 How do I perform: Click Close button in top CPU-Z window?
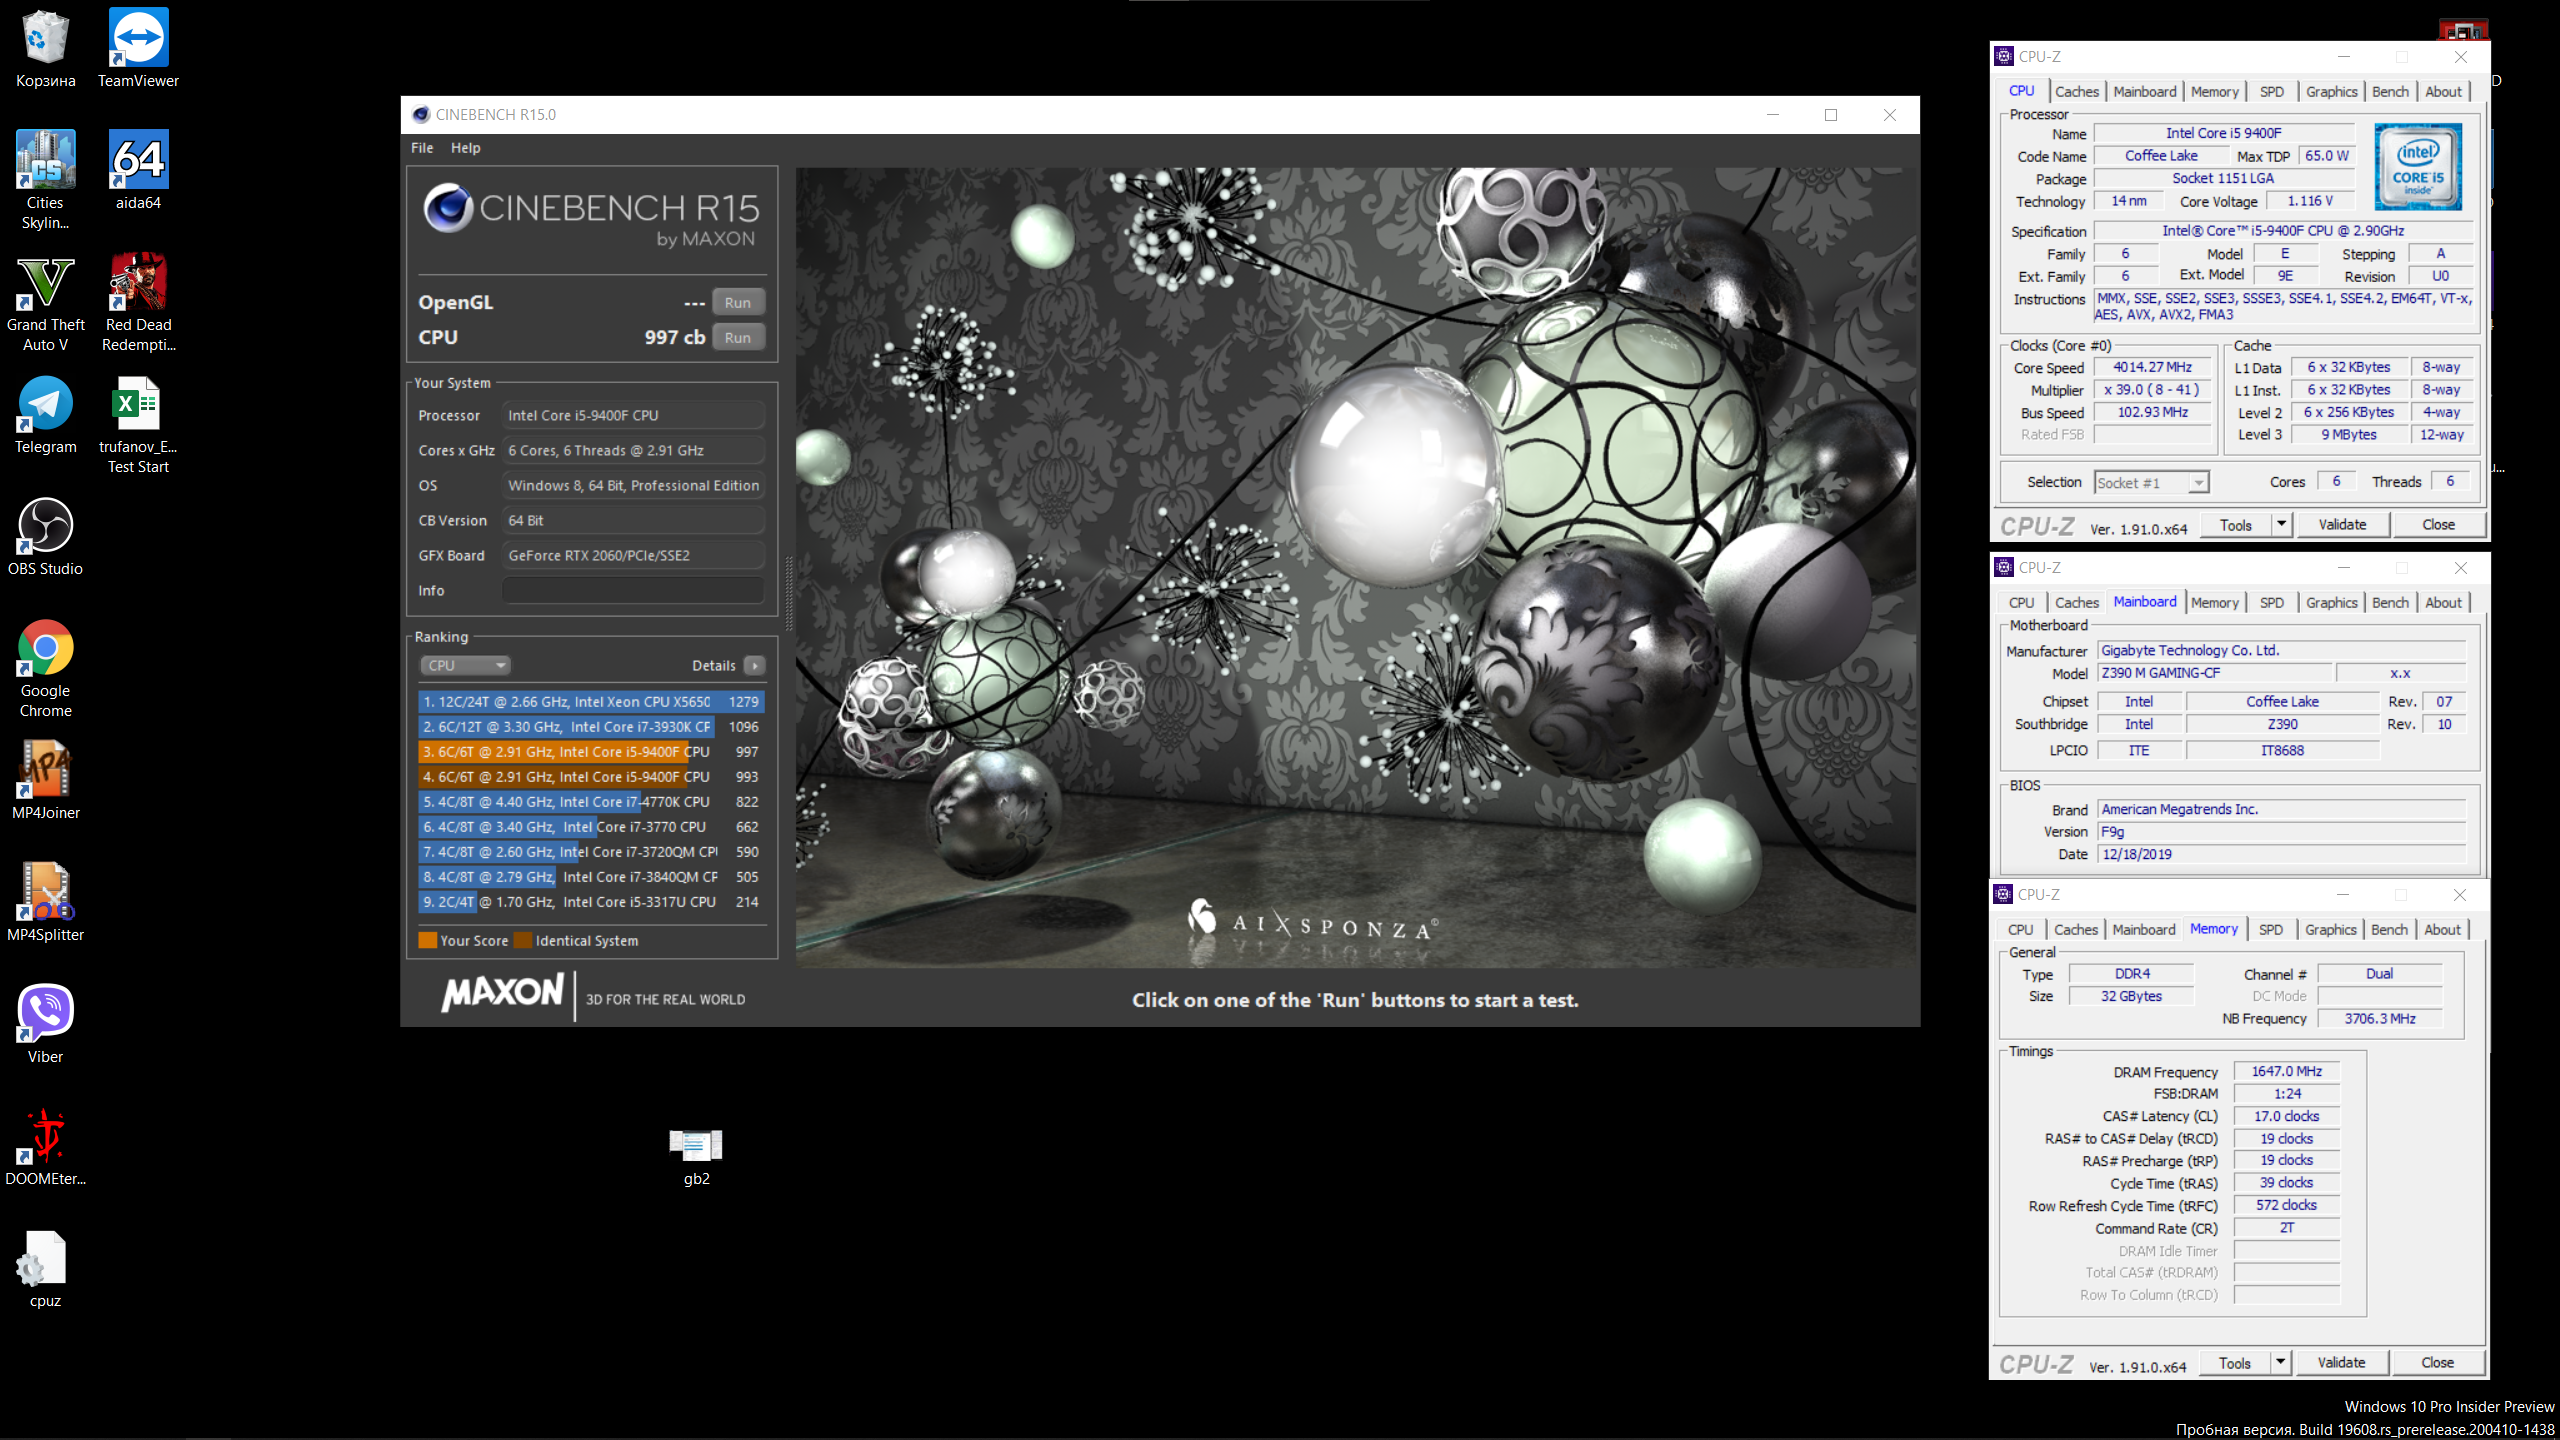tap(2439, 525)
